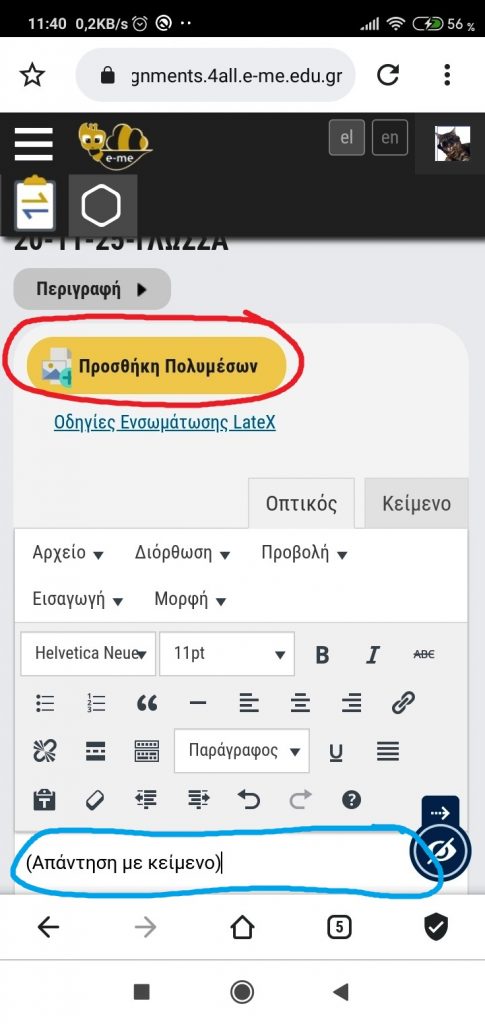Image resolution: width=485 pixels, height=1024 pixels.
Task: Open the 11pt font size dropdown
Action: tap(227, 654)
